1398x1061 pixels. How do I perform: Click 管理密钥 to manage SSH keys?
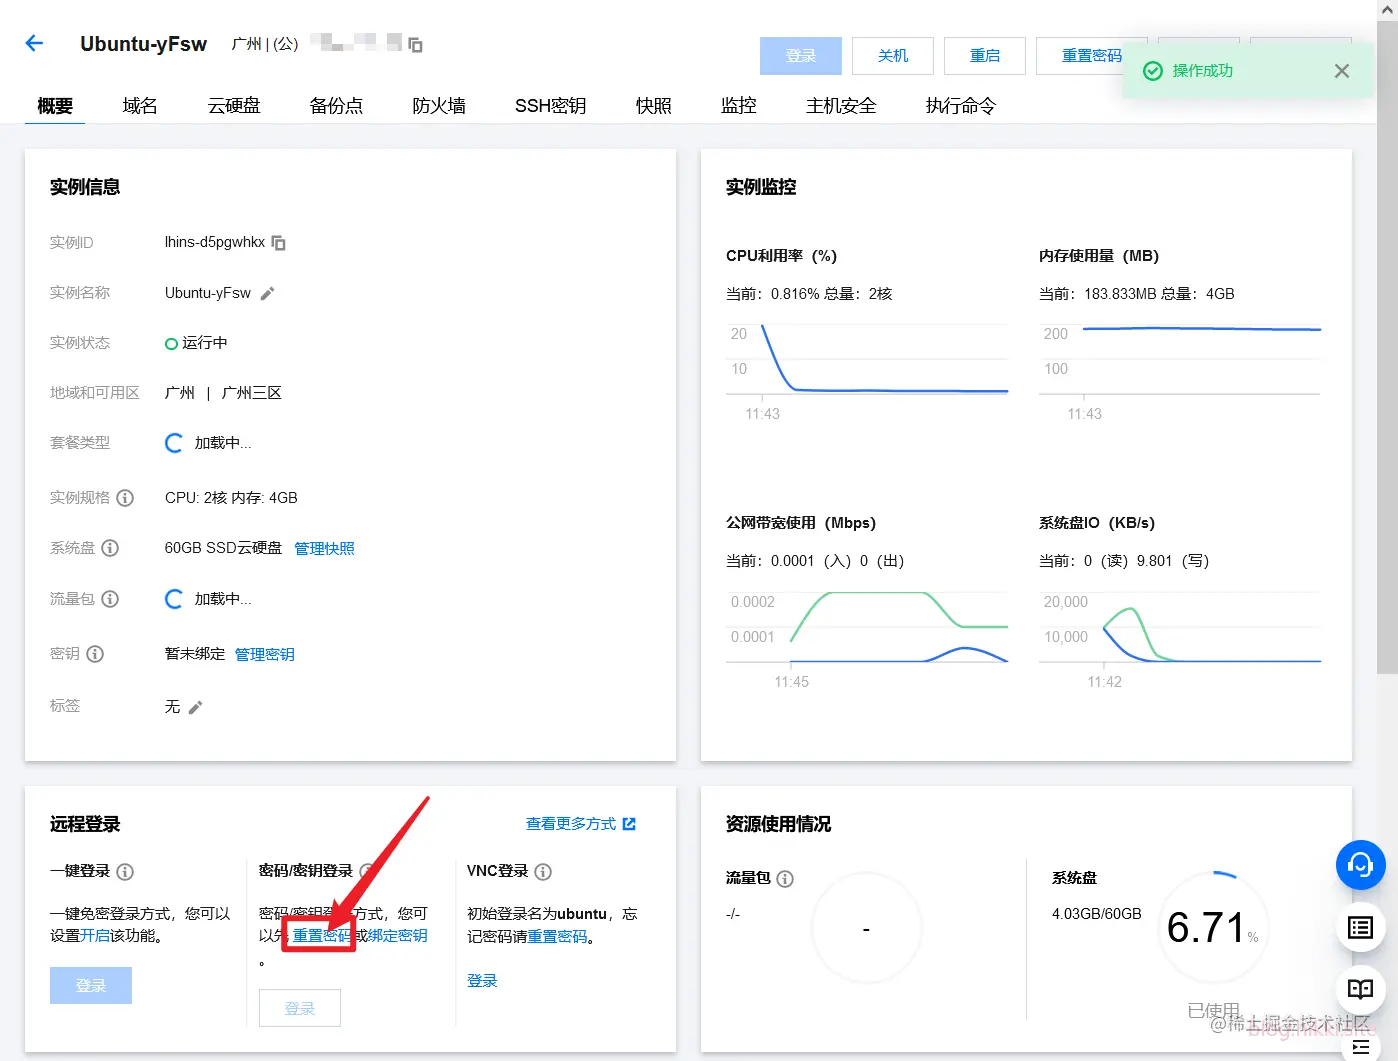(264, 653)
